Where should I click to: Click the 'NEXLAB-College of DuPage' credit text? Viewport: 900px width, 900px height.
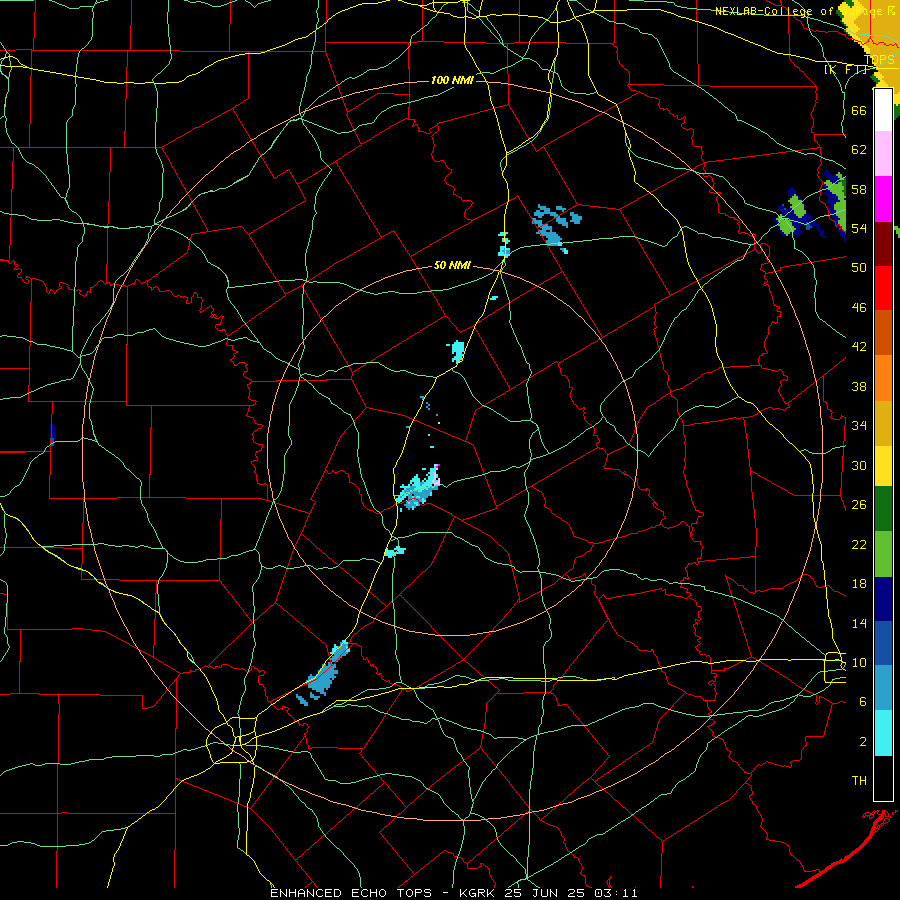coord(801,11)
